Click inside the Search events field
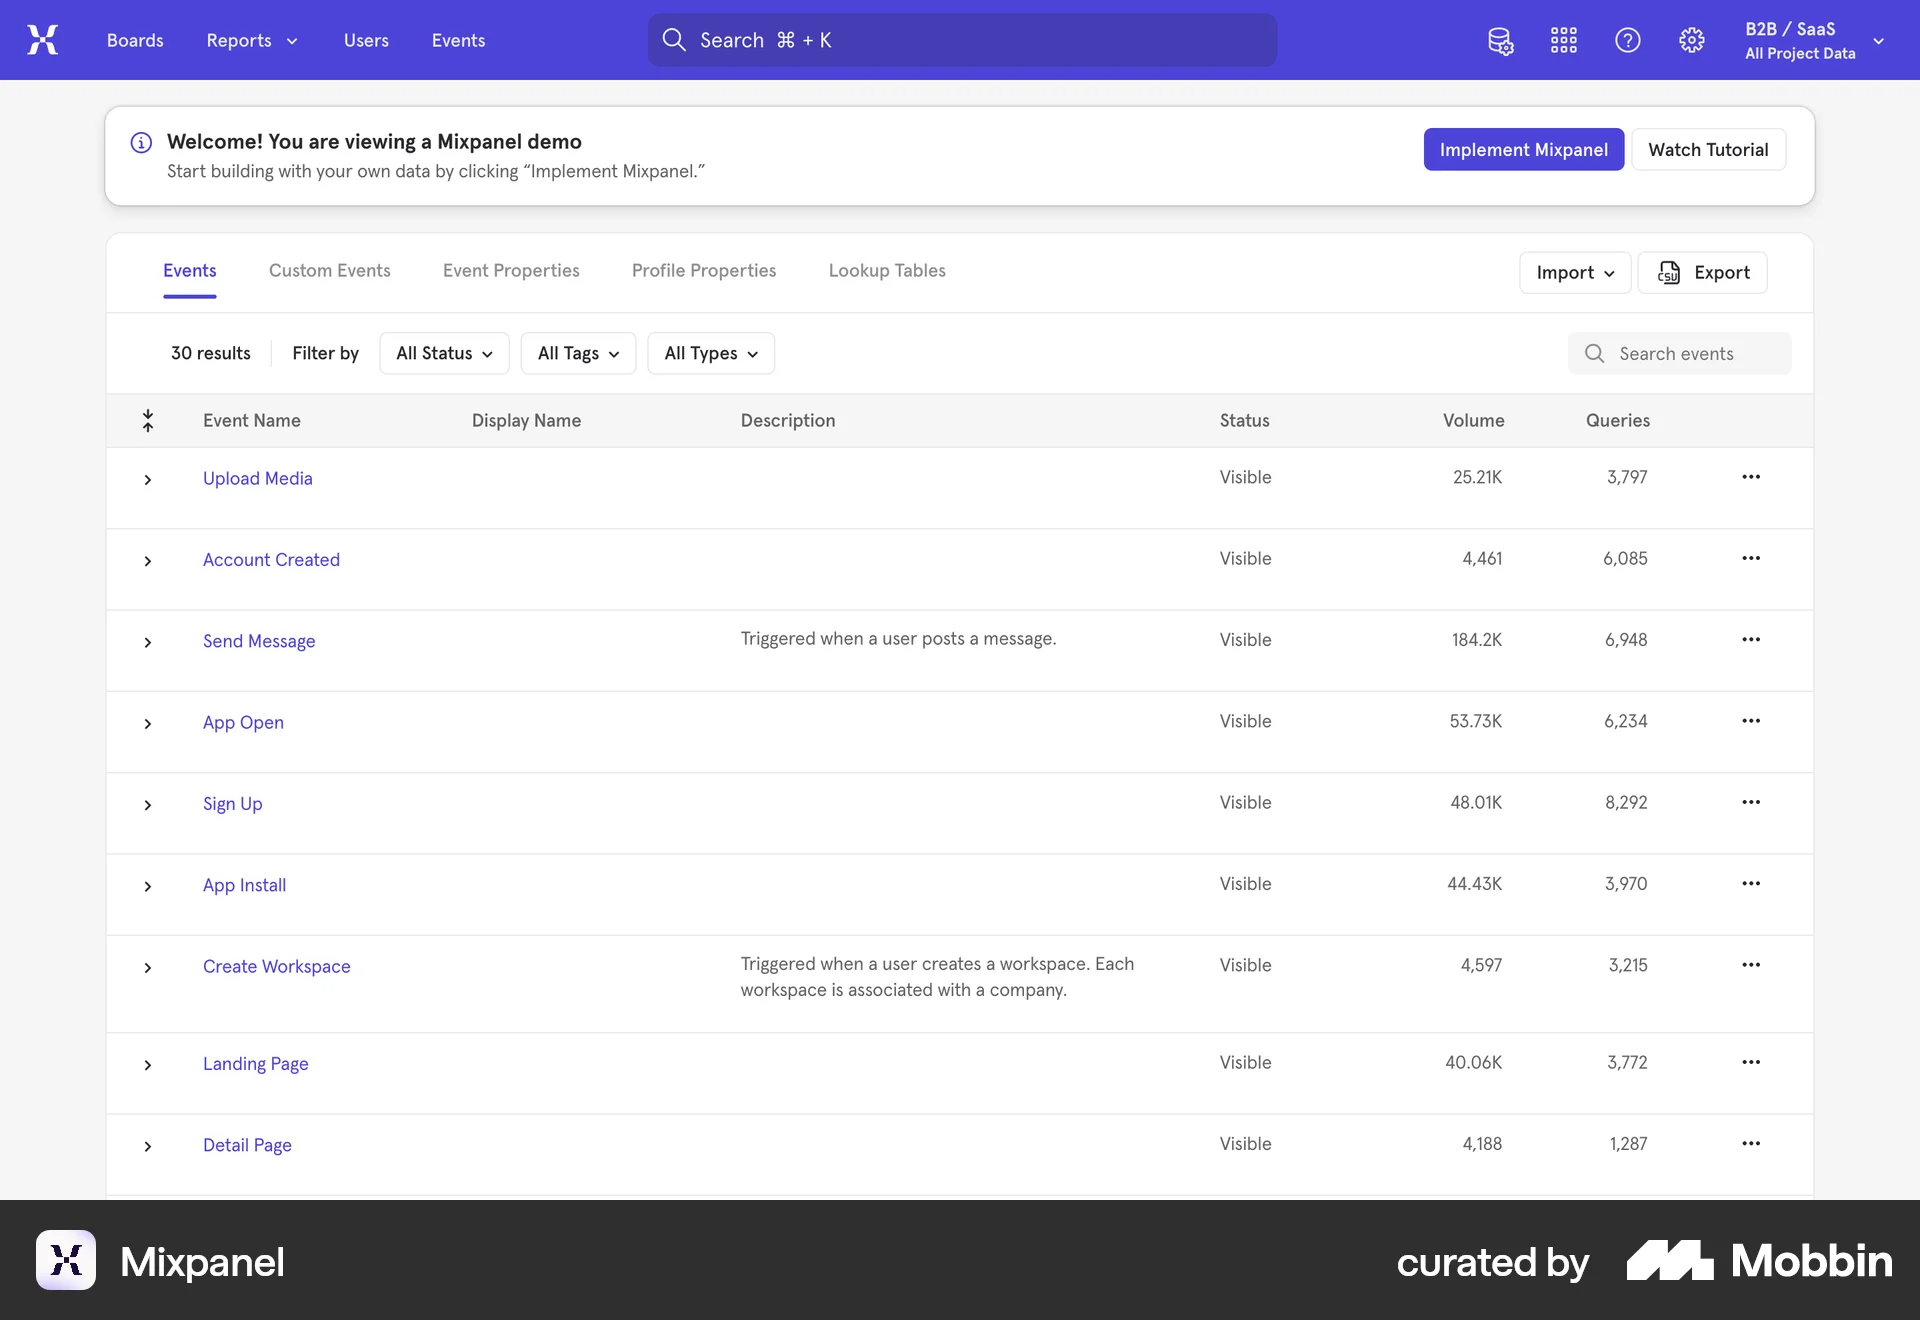The width and height of the screenshot is (1920, 1320). click(1690, 353)
